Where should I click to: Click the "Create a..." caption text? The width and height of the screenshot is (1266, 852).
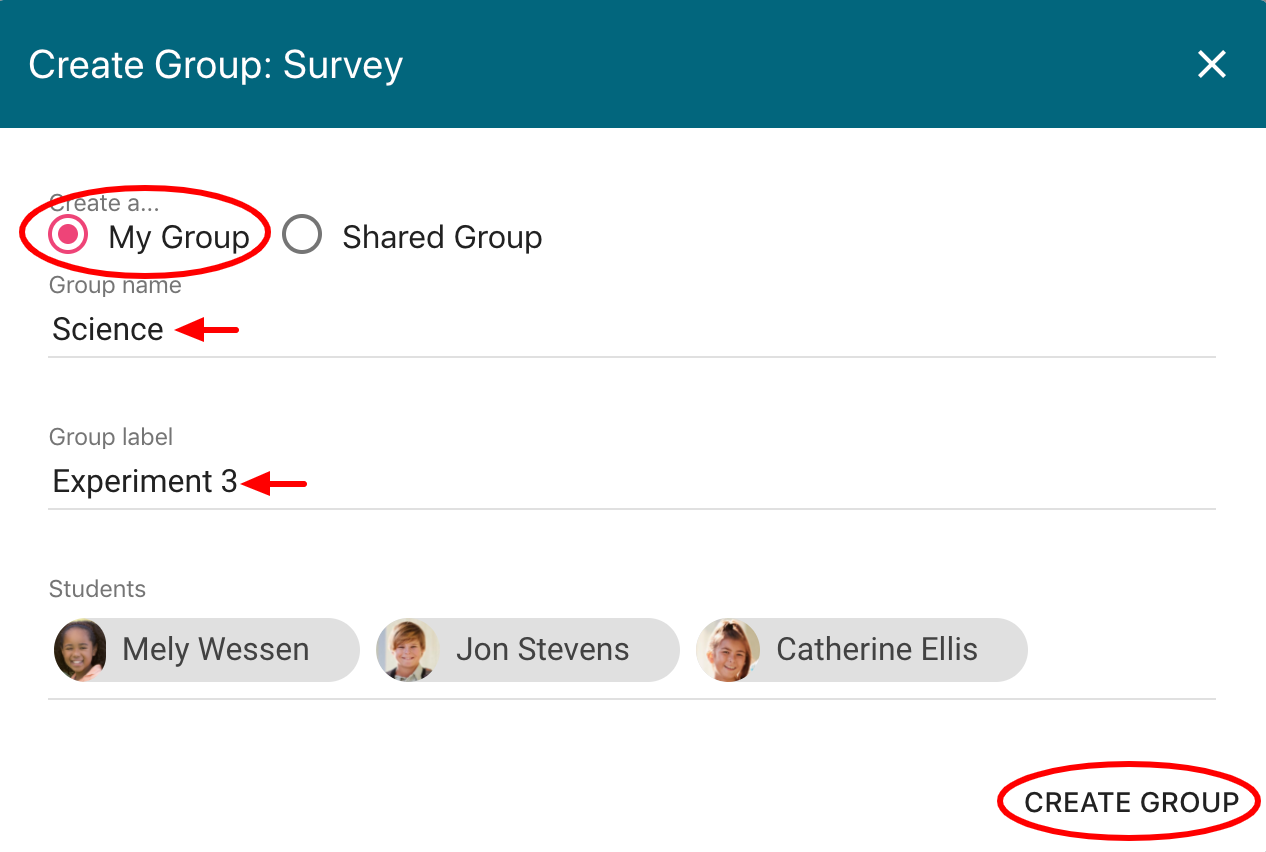(104, 203)
